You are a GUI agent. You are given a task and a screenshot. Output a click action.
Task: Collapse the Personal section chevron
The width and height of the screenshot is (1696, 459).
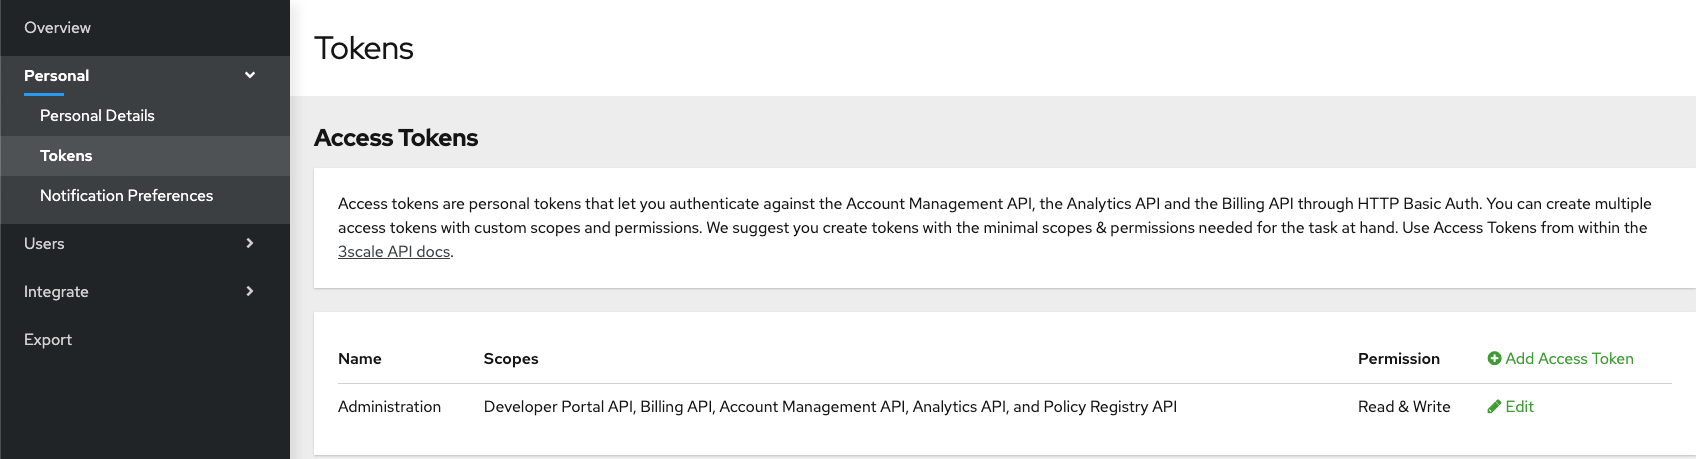[x=250, y=75]
